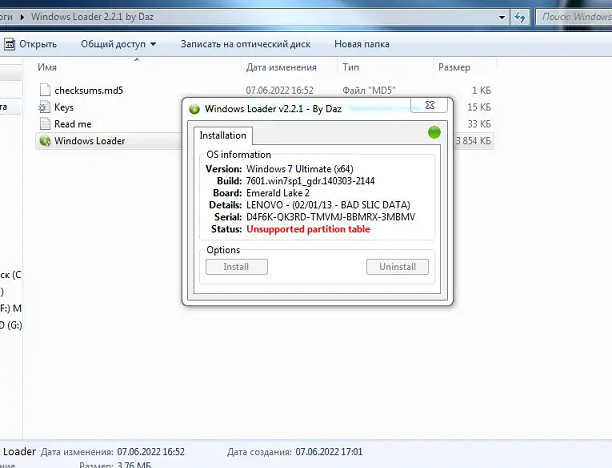Image resolution: width=612 pixels, height=468 pixels.
Task: Click the Windows Loader title bar icon
Action: (x=194, y=108)
